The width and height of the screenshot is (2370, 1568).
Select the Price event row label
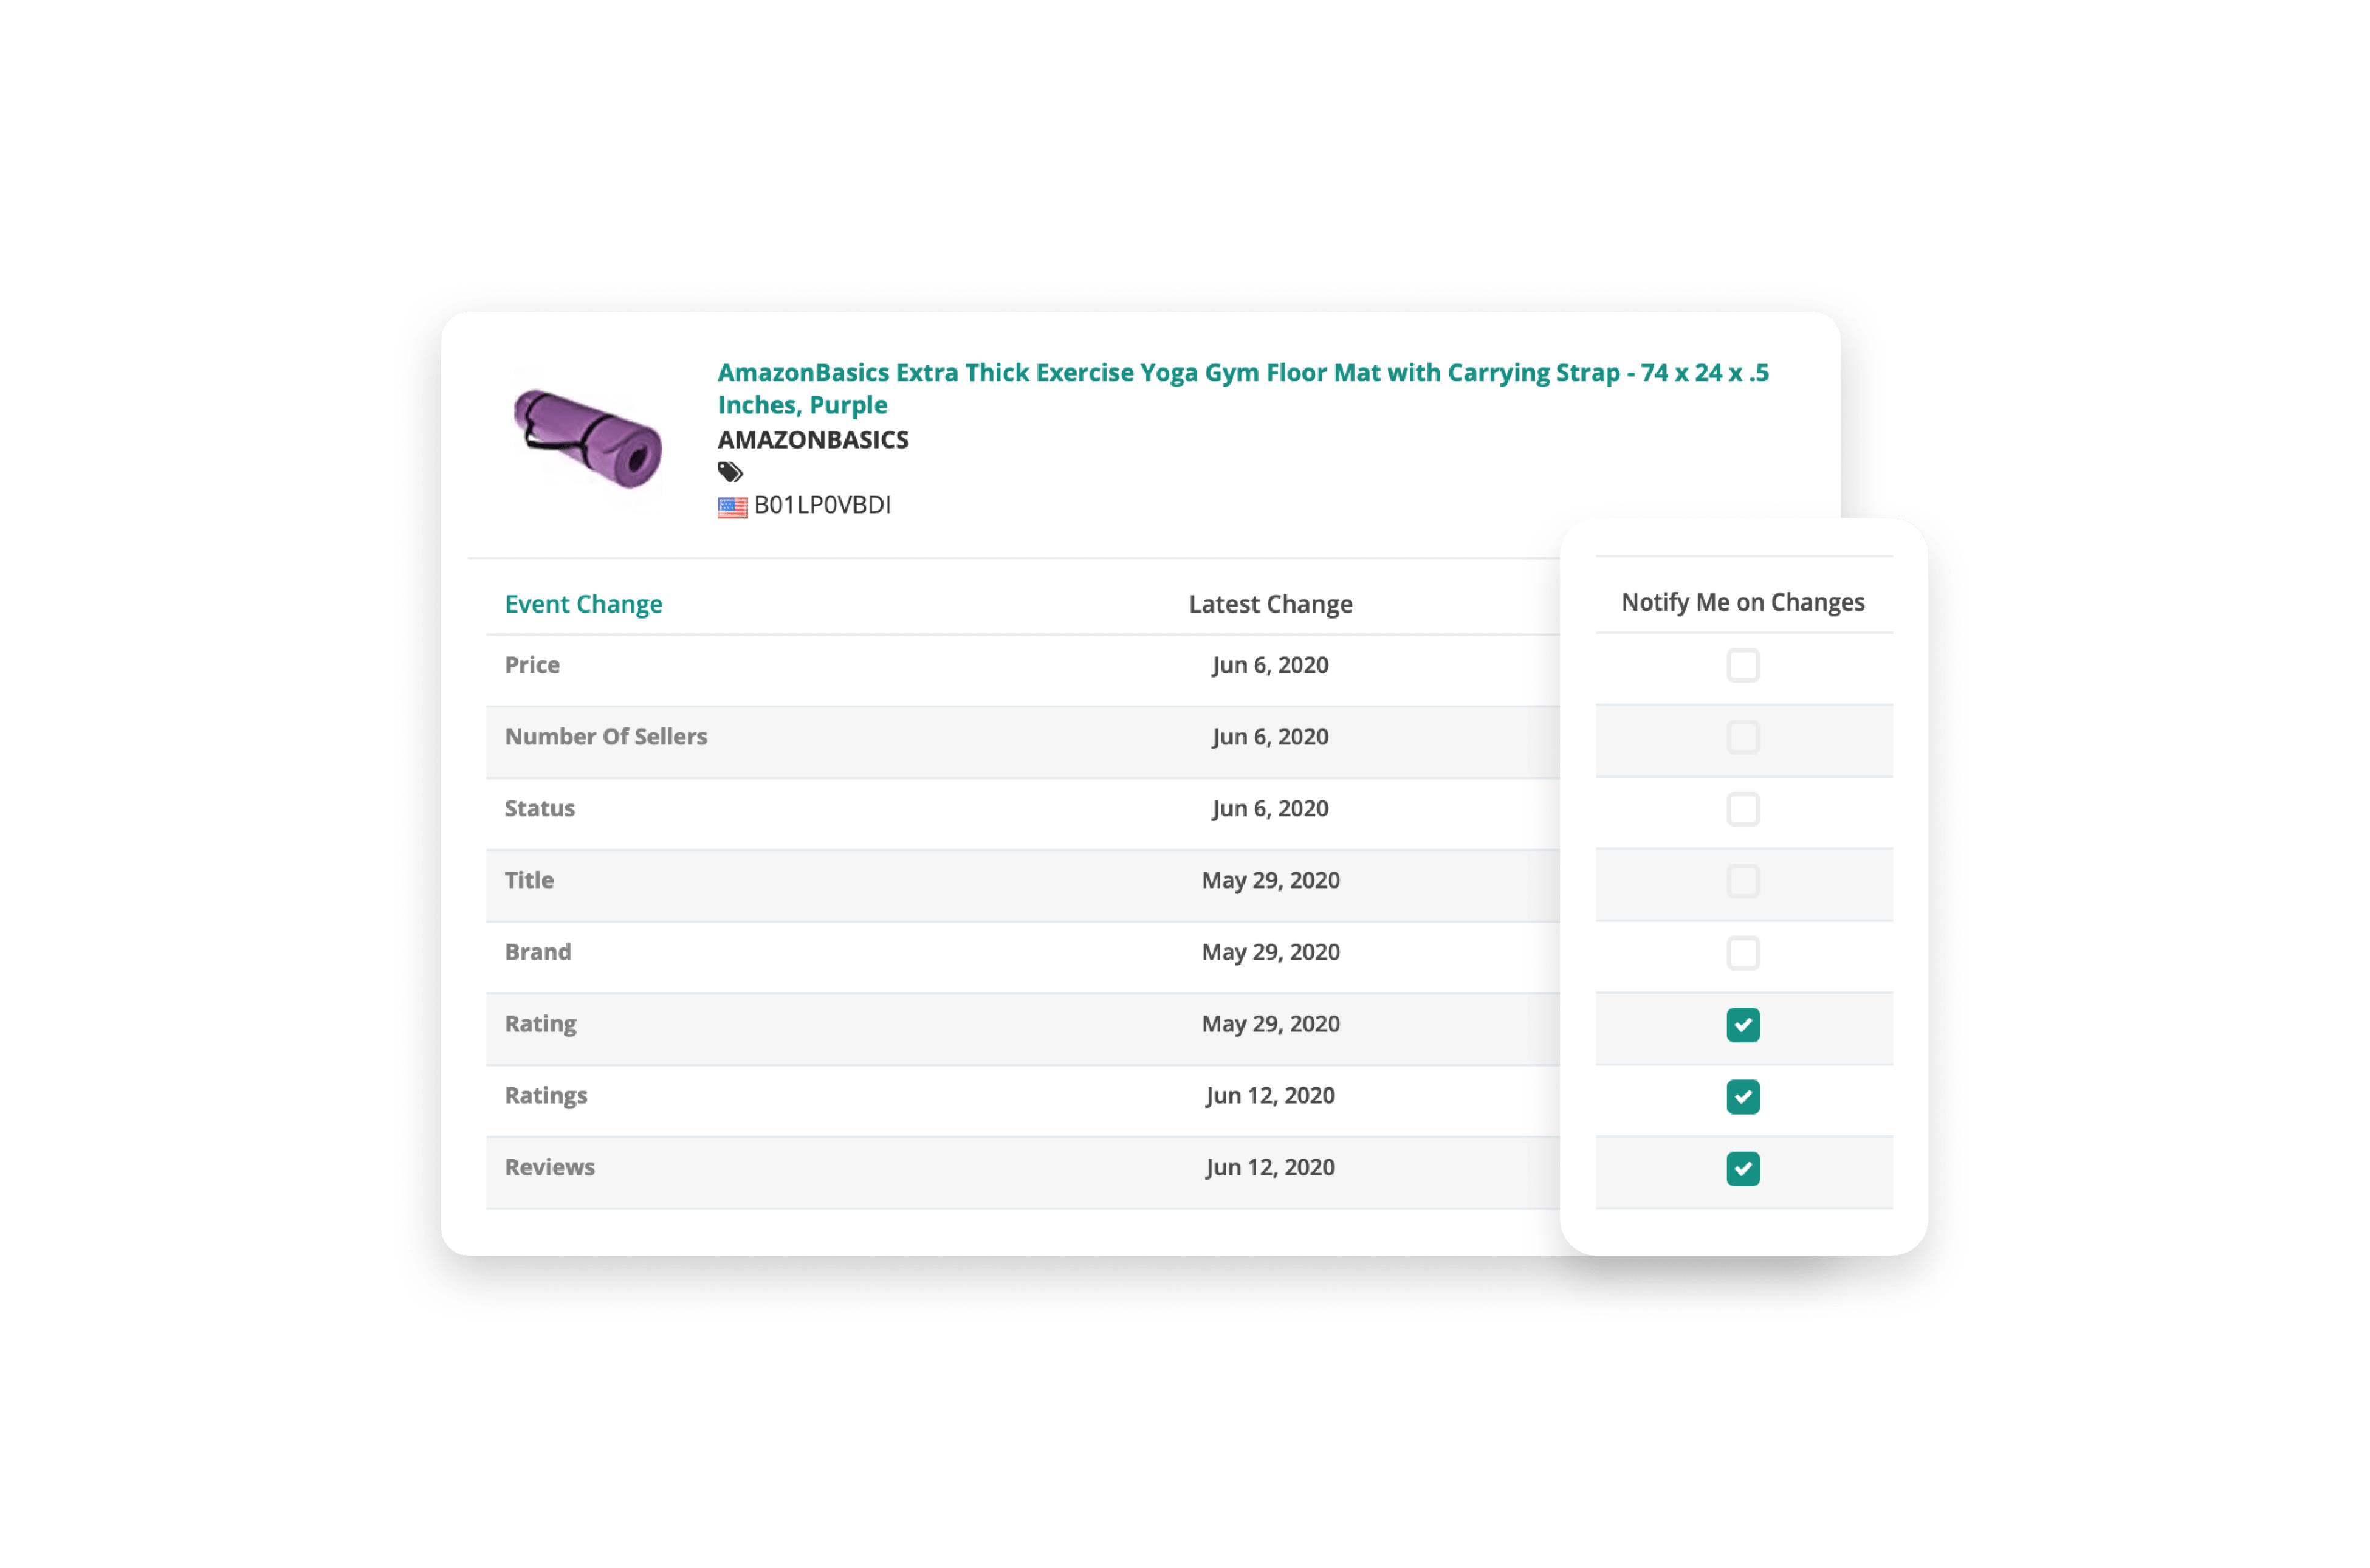[532, 665]
